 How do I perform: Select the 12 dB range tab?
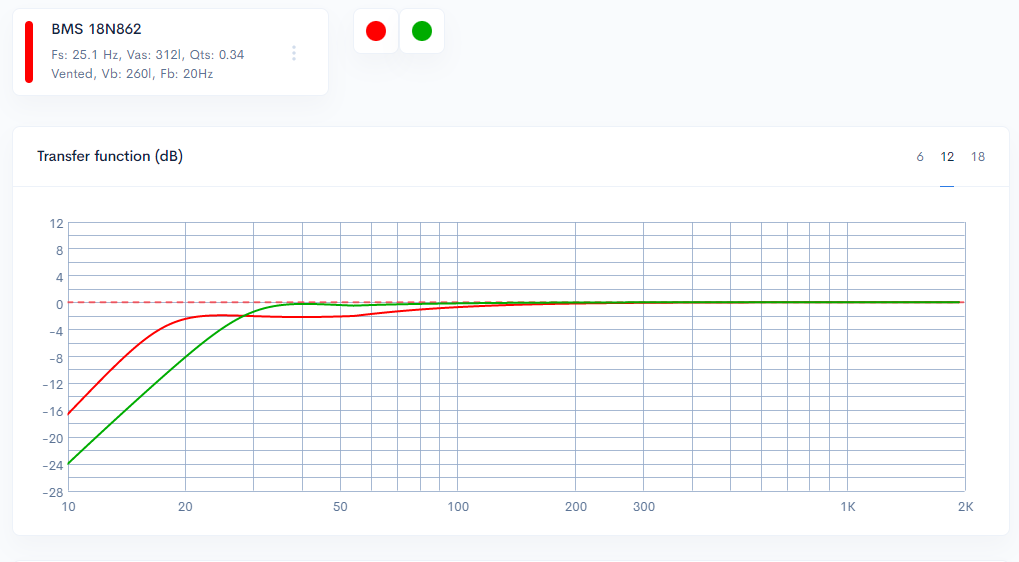coord(947,157)
